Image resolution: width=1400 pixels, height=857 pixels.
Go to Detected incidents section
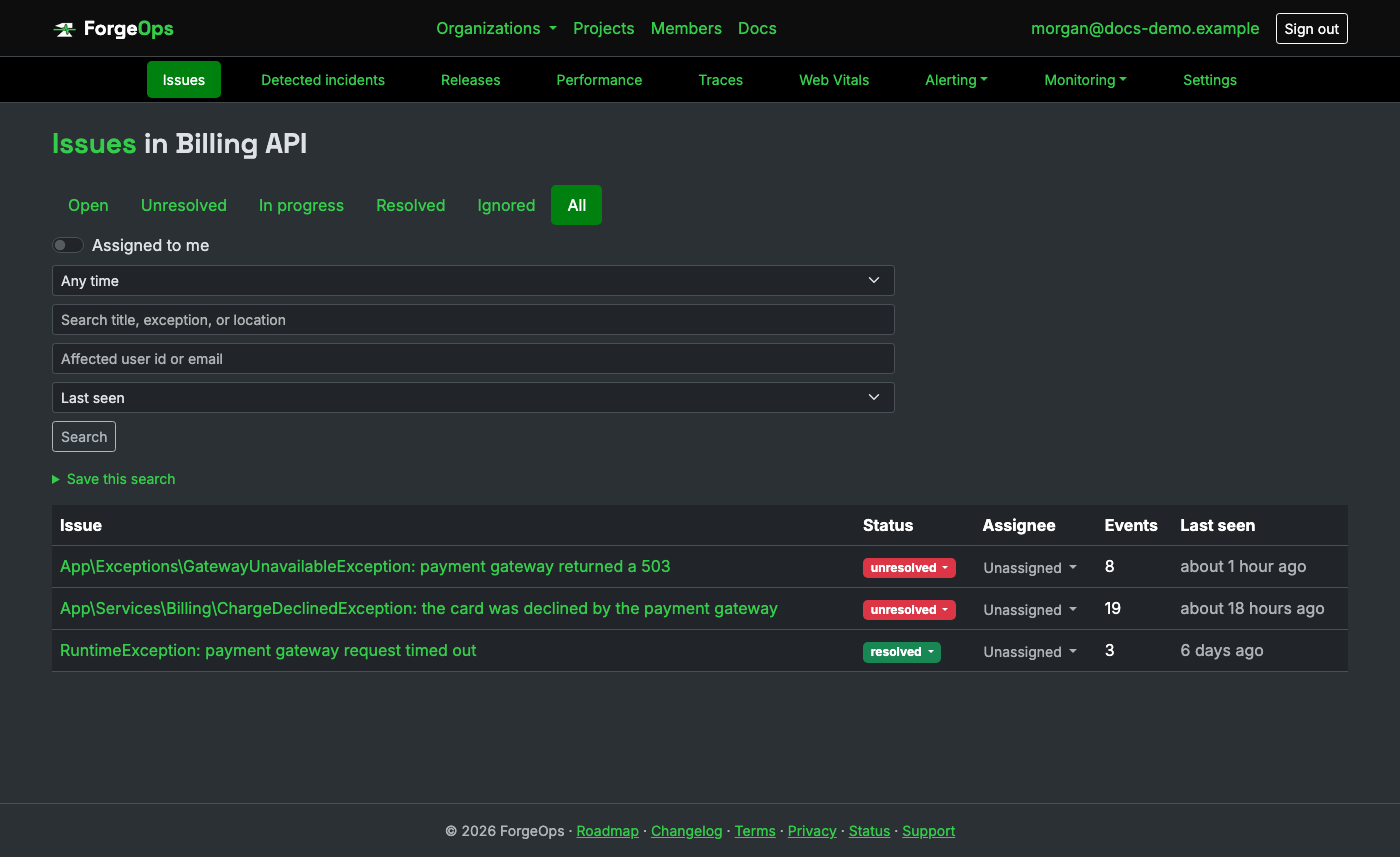click(x=323, y=80)
